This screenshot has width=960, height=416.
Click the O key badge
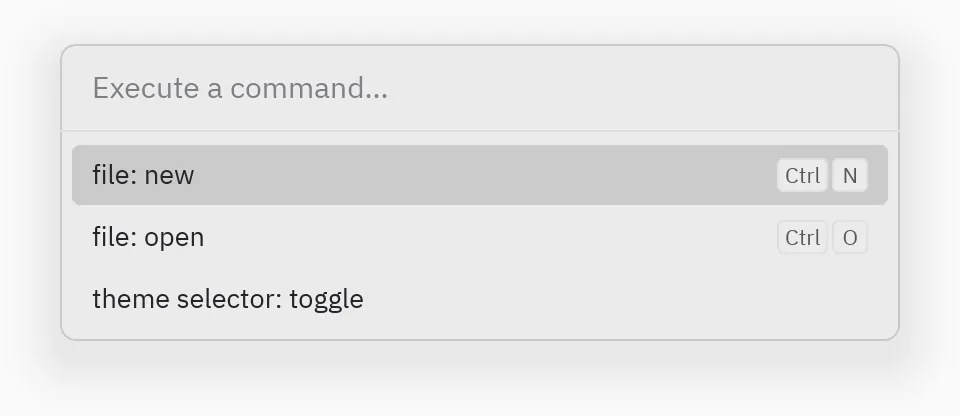pos(850,237)
